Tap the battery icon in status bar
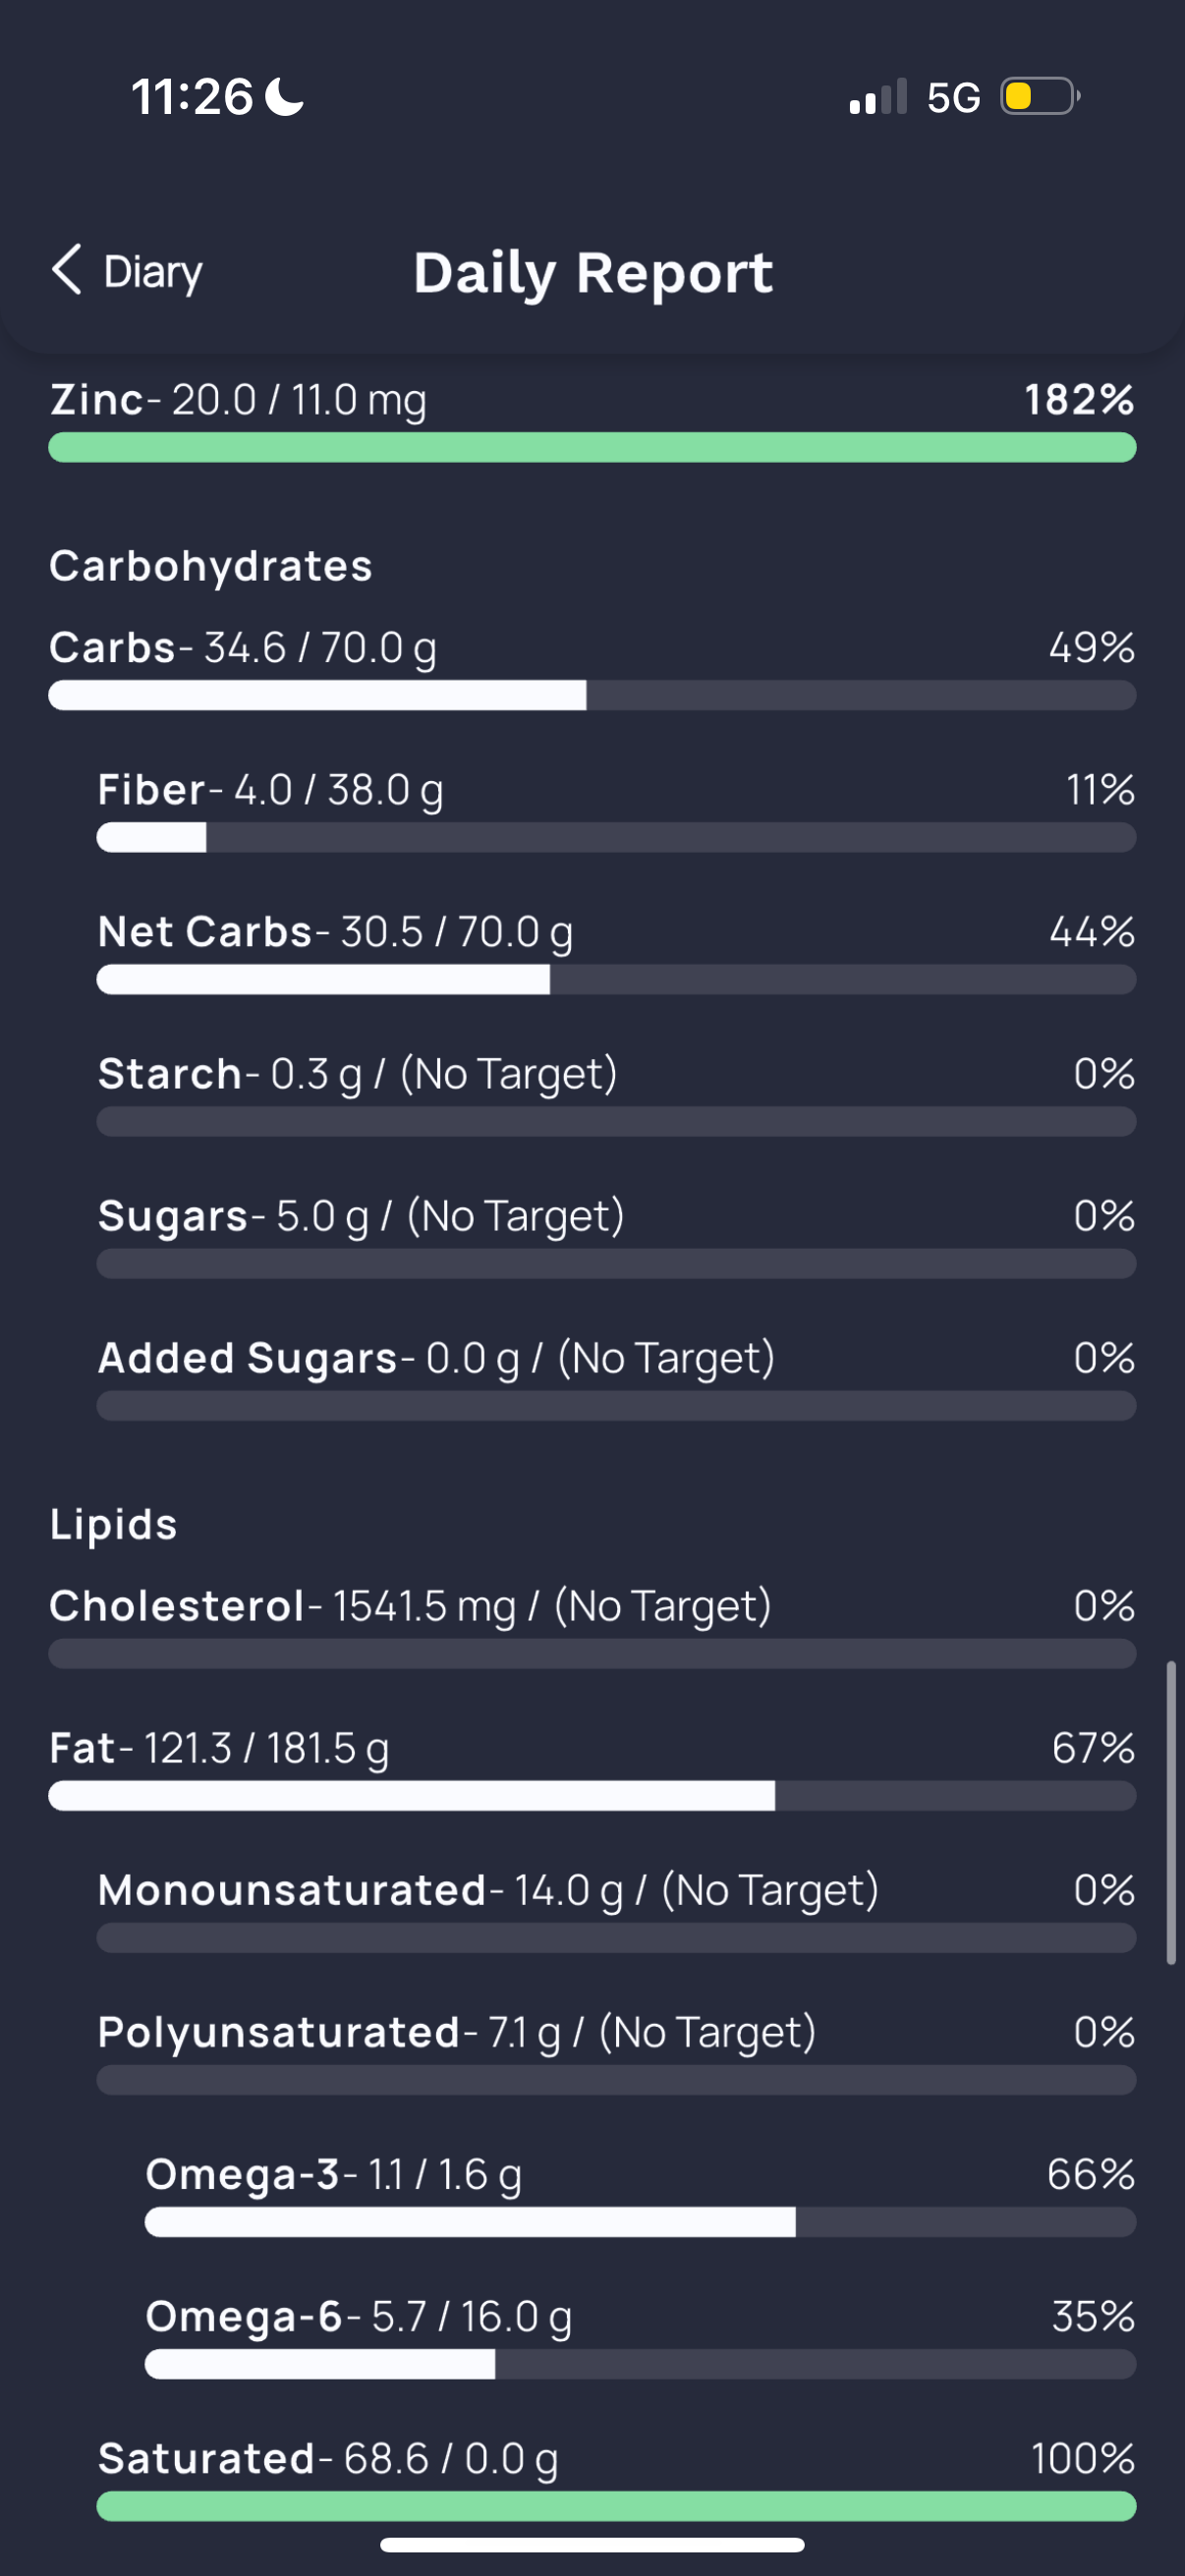 (x=1039, y=97)
